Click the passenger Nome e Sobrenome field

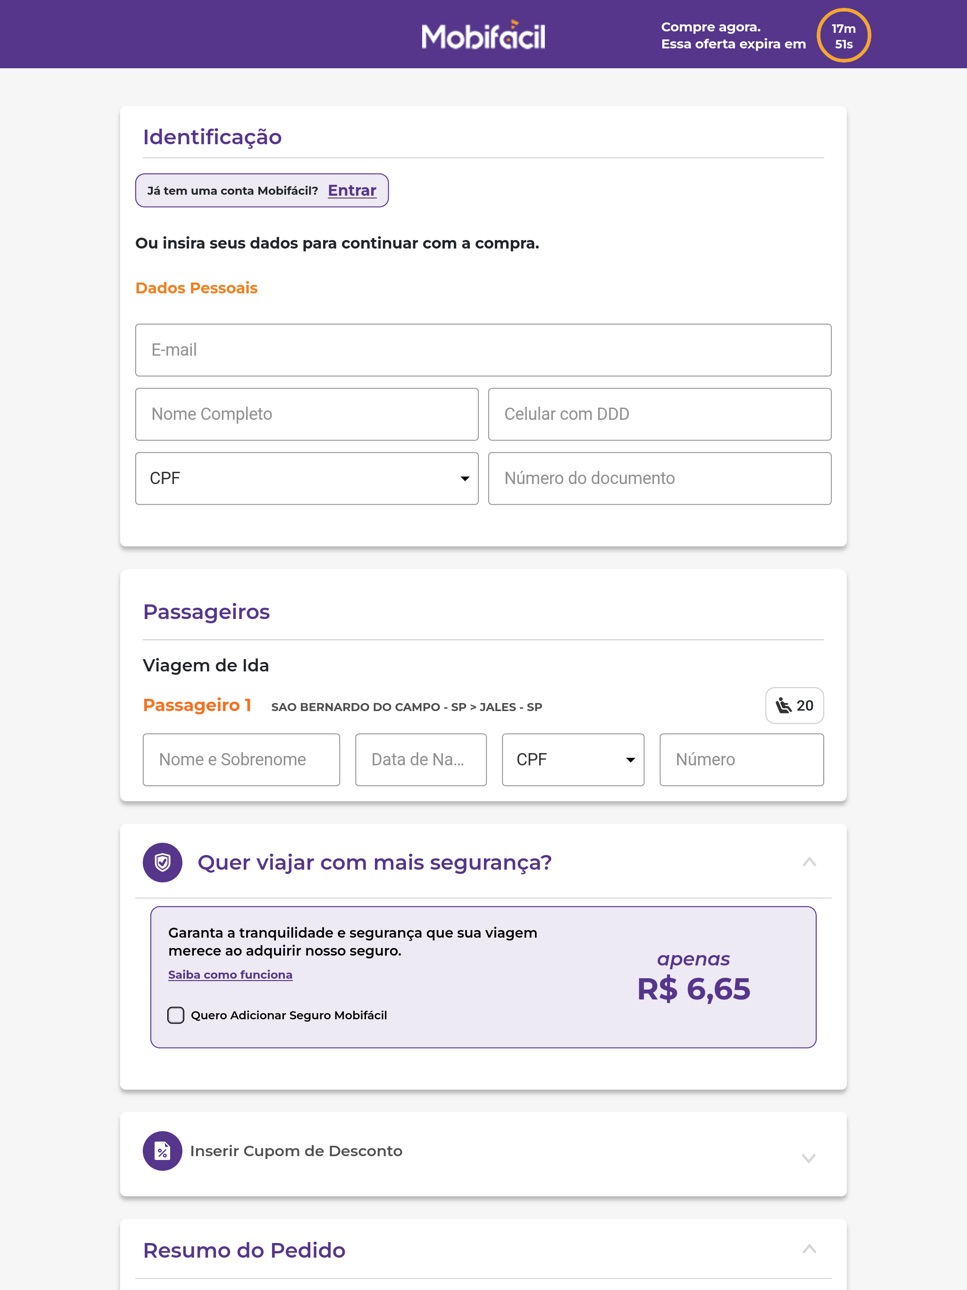(241, 760)
